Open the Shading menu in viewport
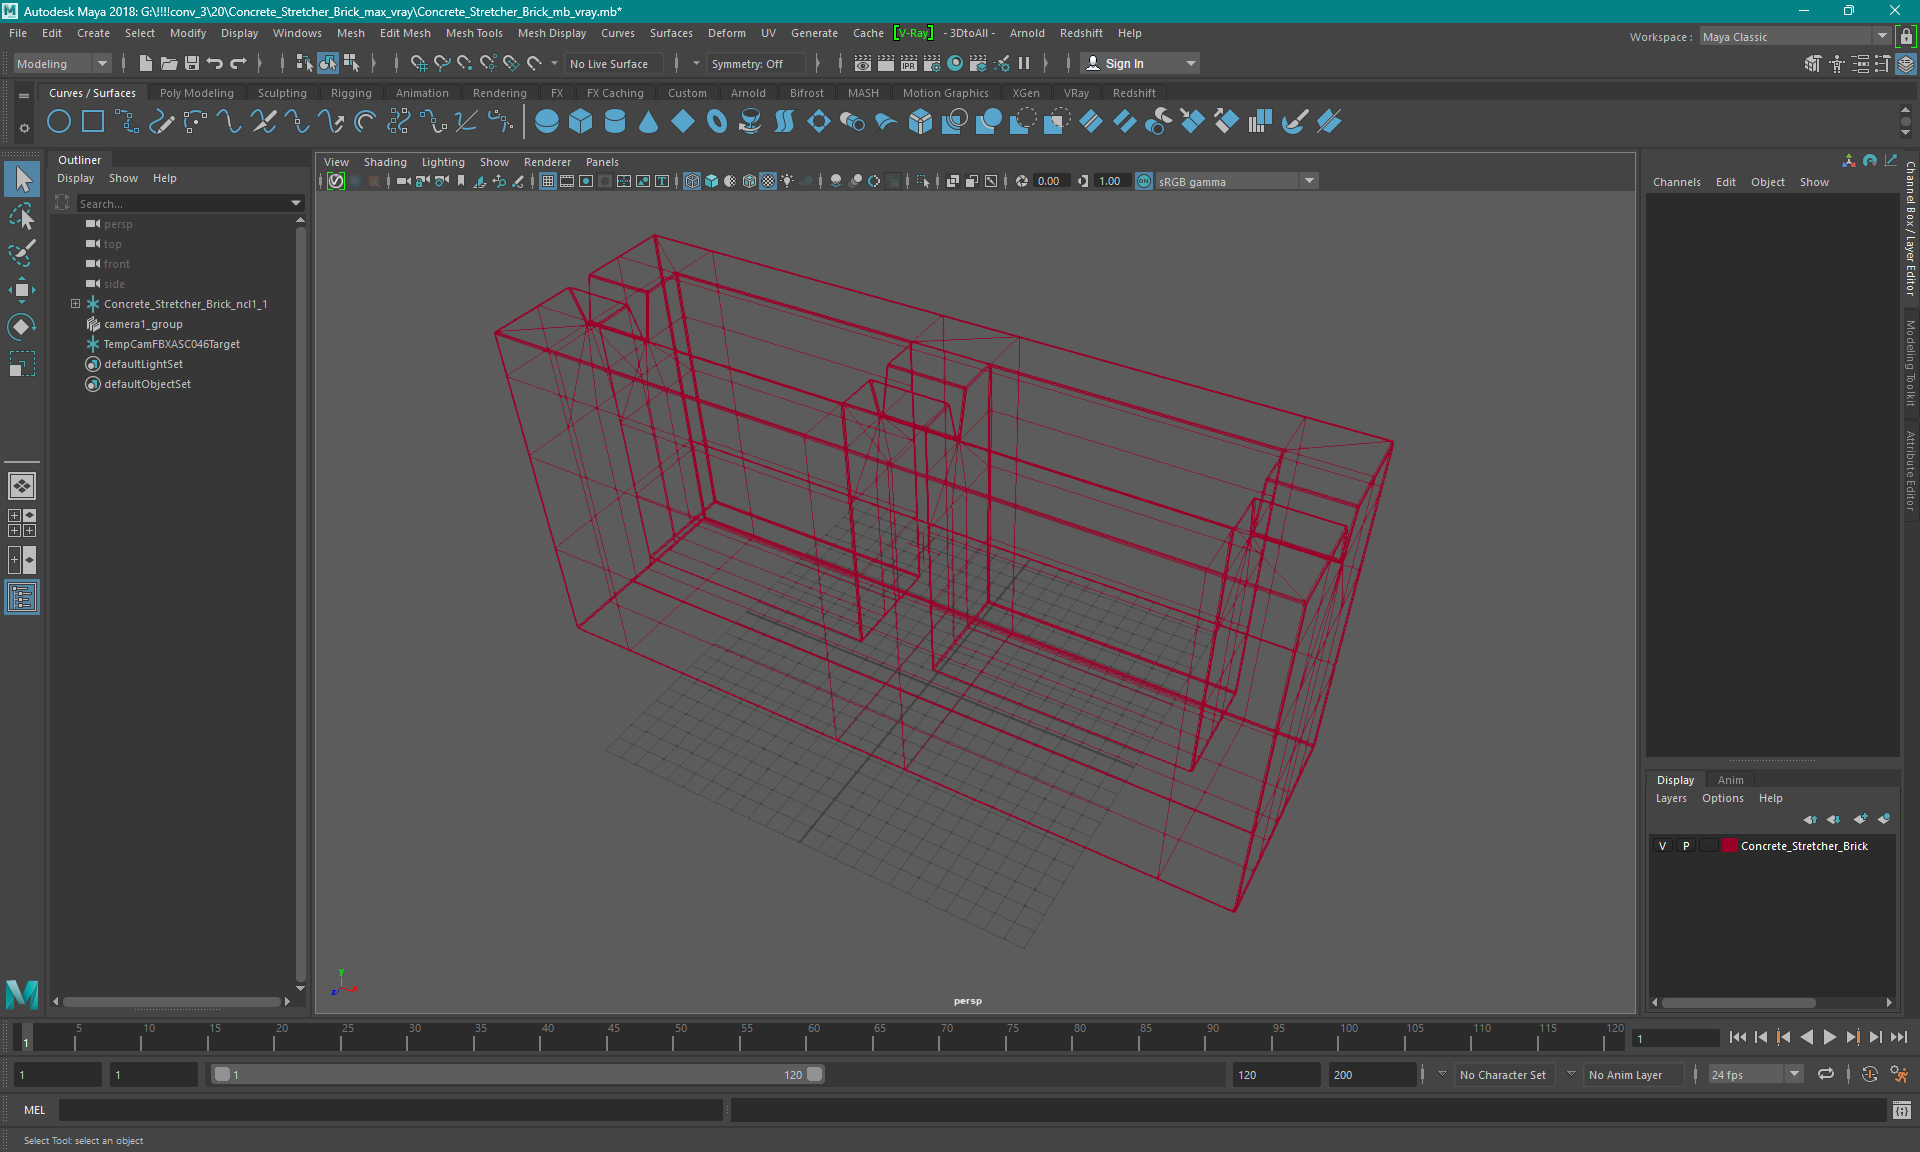 (385, 162)
